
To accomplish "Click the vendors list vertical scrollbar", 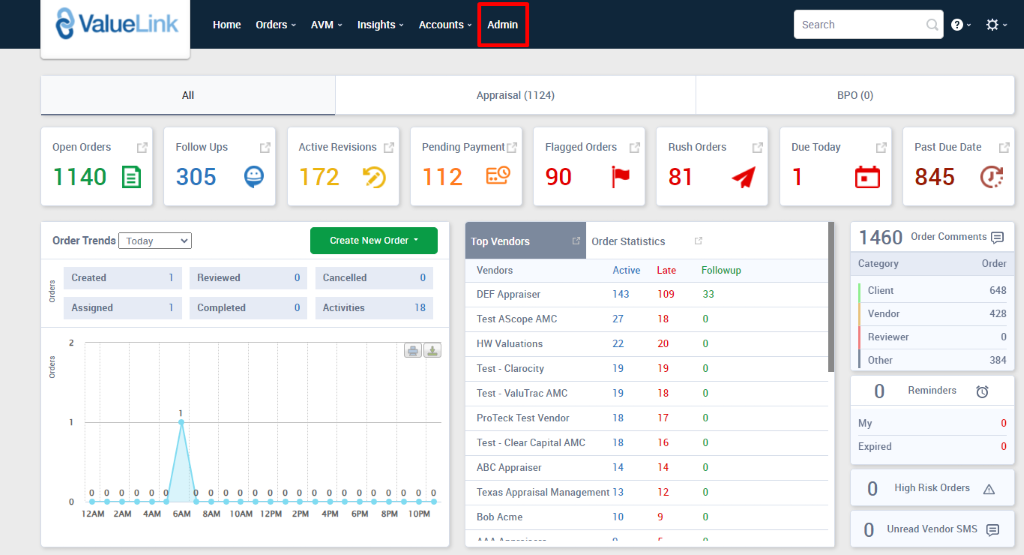I will coord(831,297).
